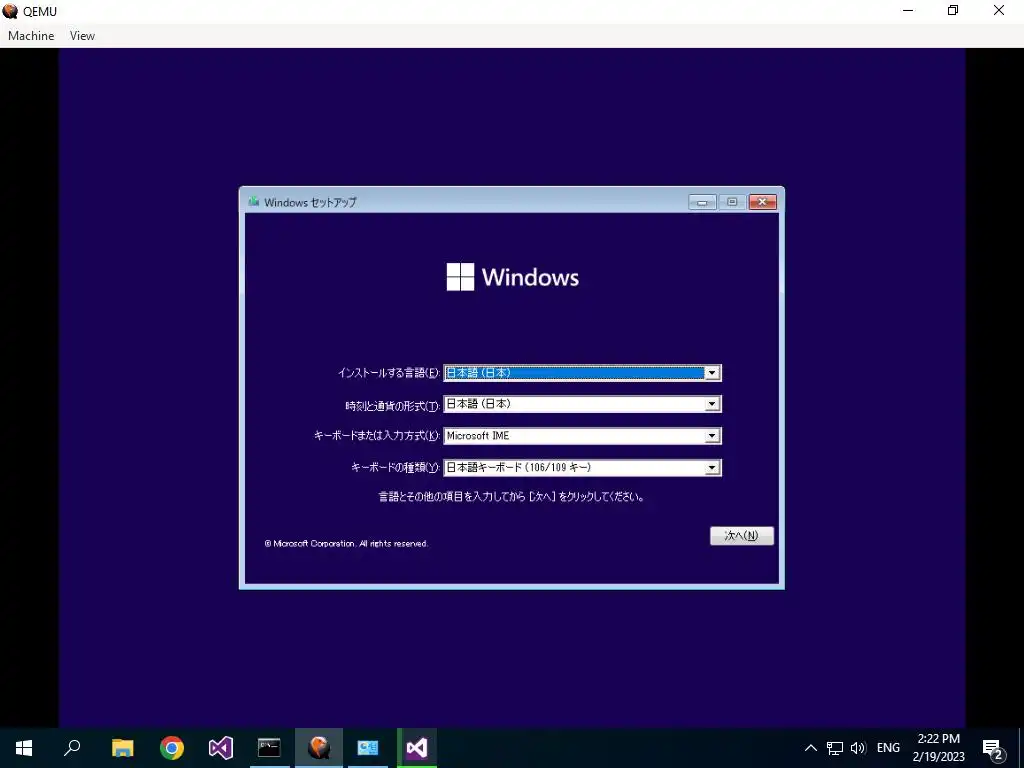Show hidden system tray icons

(810, 748)
